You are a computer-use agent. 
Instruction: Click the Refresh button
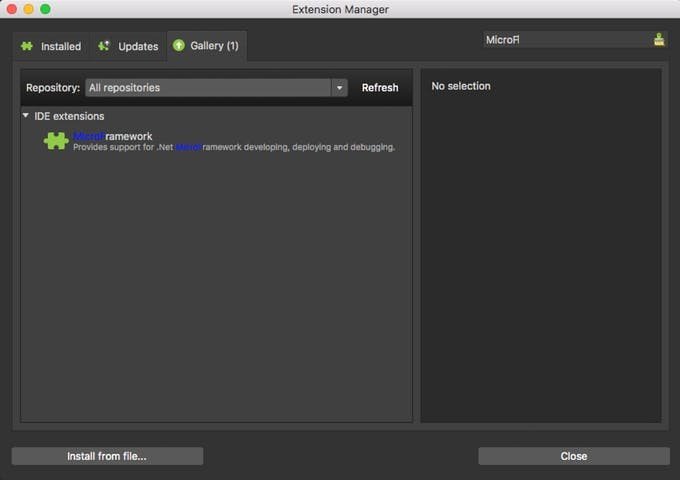click(x=380, y=88)
